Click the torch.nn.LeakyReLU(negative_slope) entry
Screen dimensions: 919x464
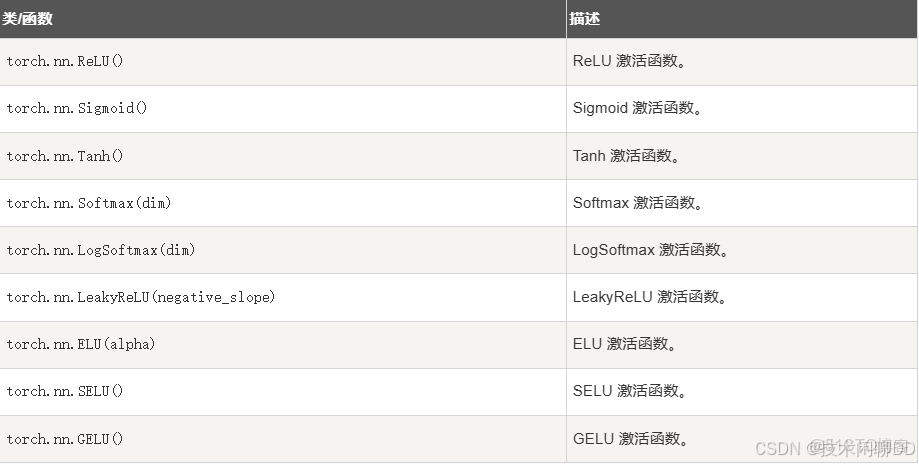[x=141, y=297]
